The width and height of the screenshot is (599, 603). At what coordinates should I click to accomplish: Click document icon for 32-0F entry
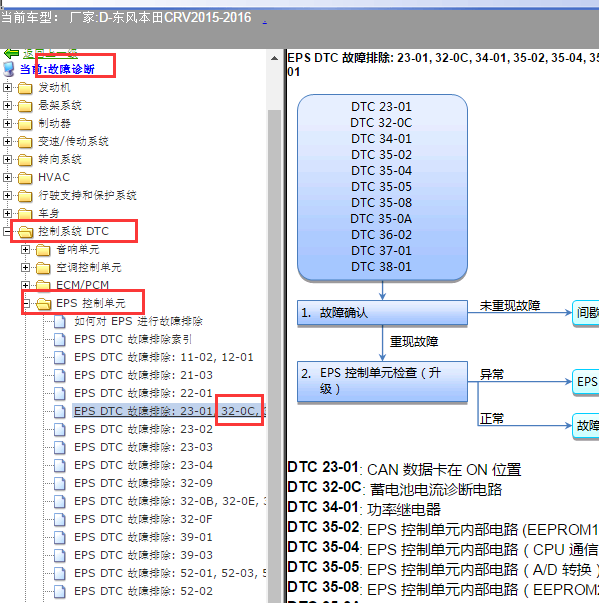60,520
